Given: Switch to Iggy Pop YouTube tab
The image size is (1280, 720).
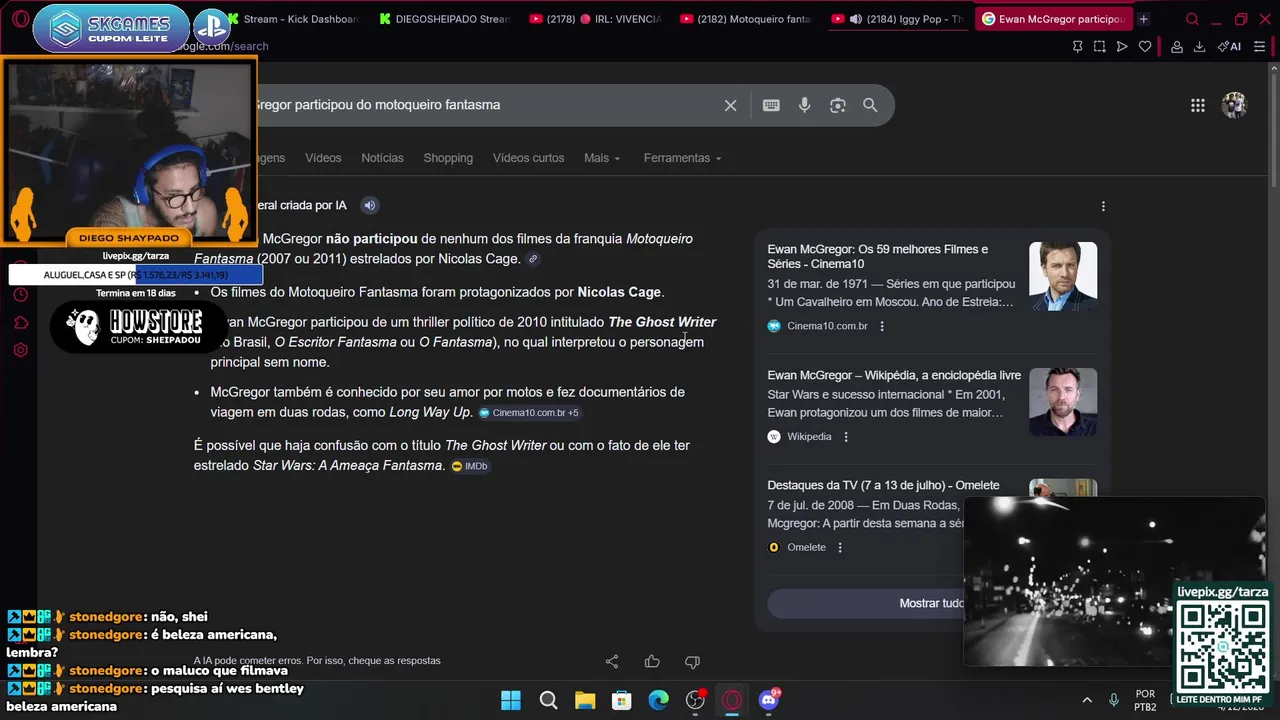Looking at the screenshot, I should [896, 19].
